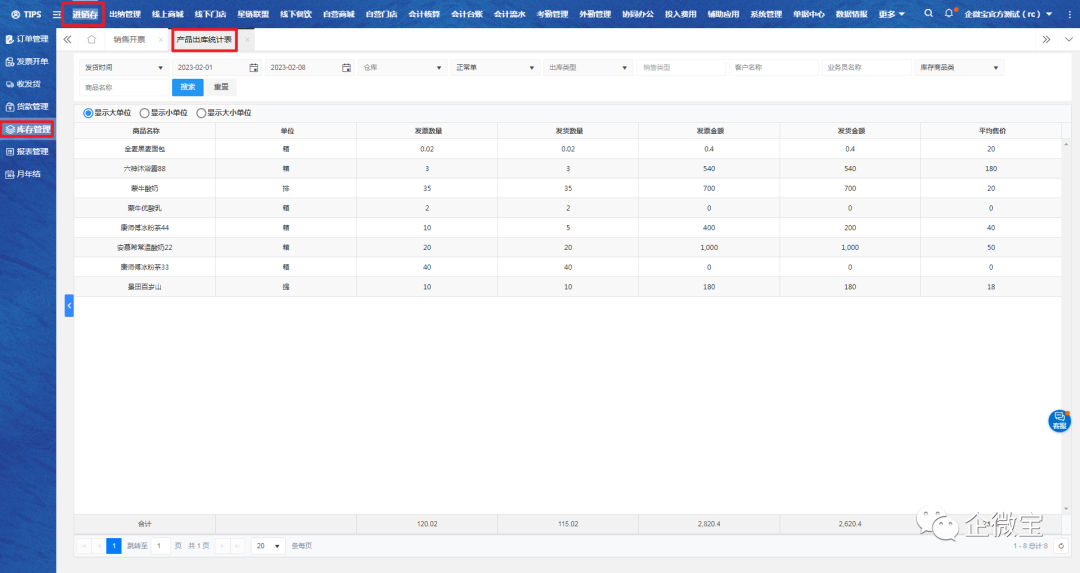The height and width of the screenshot is (573, 1080).
Task: Select 显示小单位 radio option
Action: click(x=145, y=113)
